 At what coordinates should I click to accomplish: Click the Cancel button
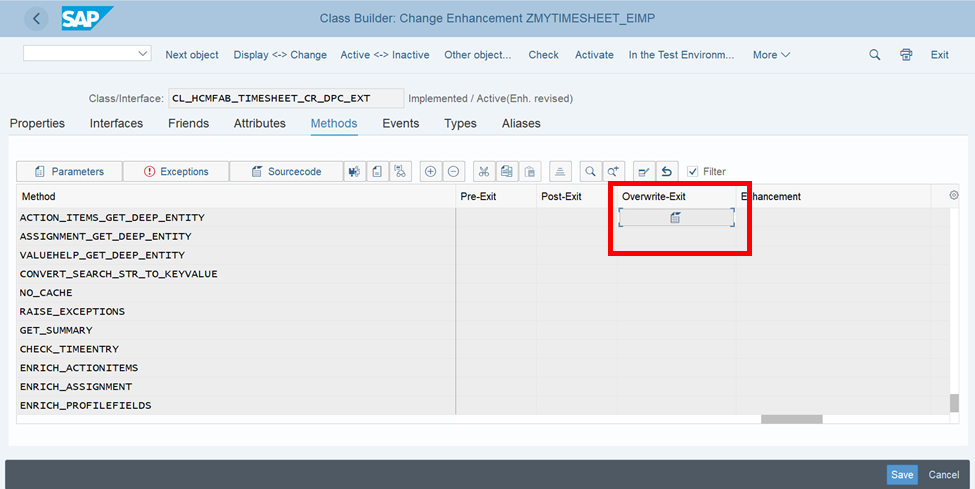[943, 475]
